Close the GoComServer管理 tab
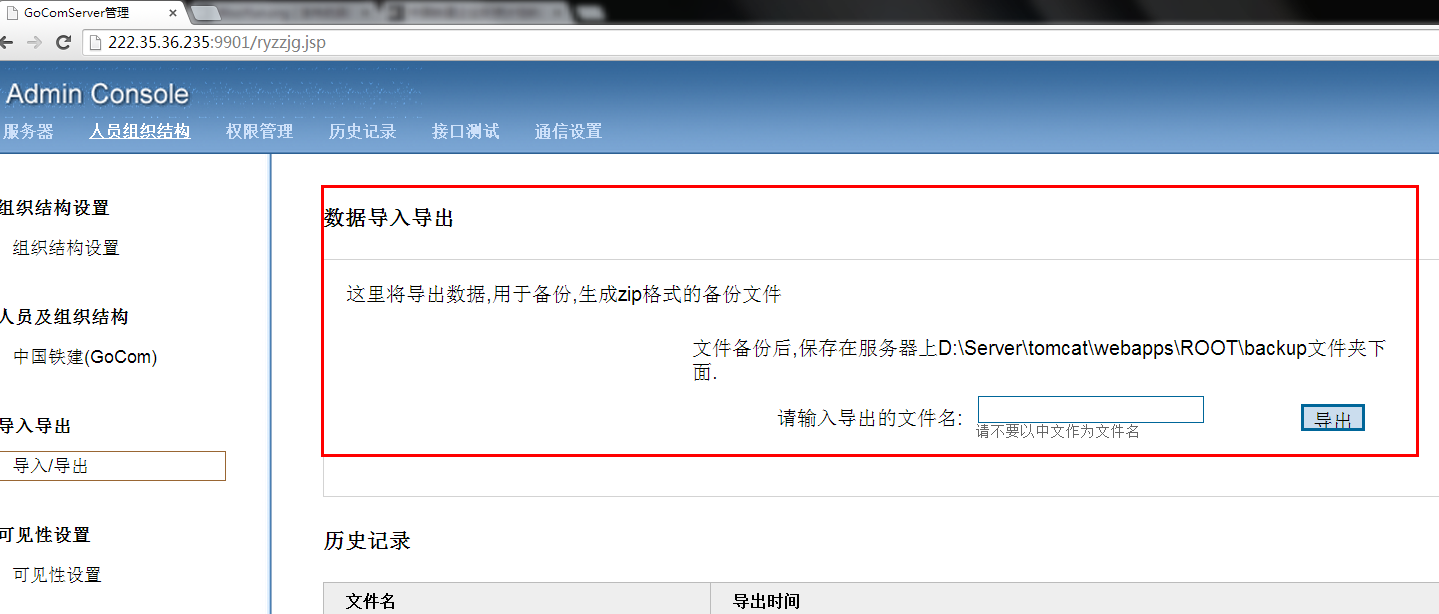1439x614 pixels. pyautogui.click(x=173, y=13)
